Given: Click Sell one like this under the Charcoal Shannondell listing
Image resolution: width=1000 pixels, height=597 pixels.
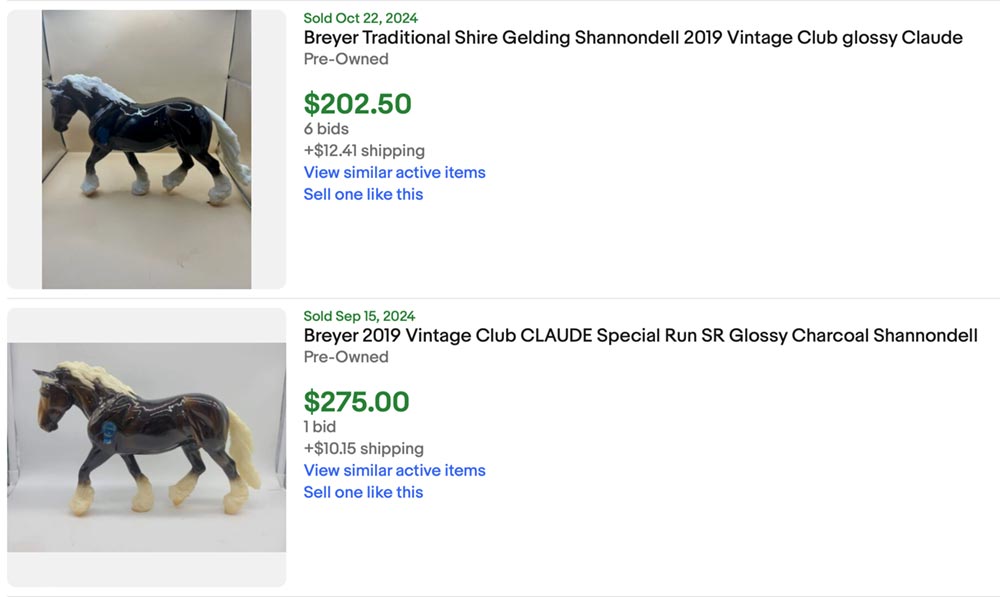Looking at the screenshot, I should (x=363, y=492).
